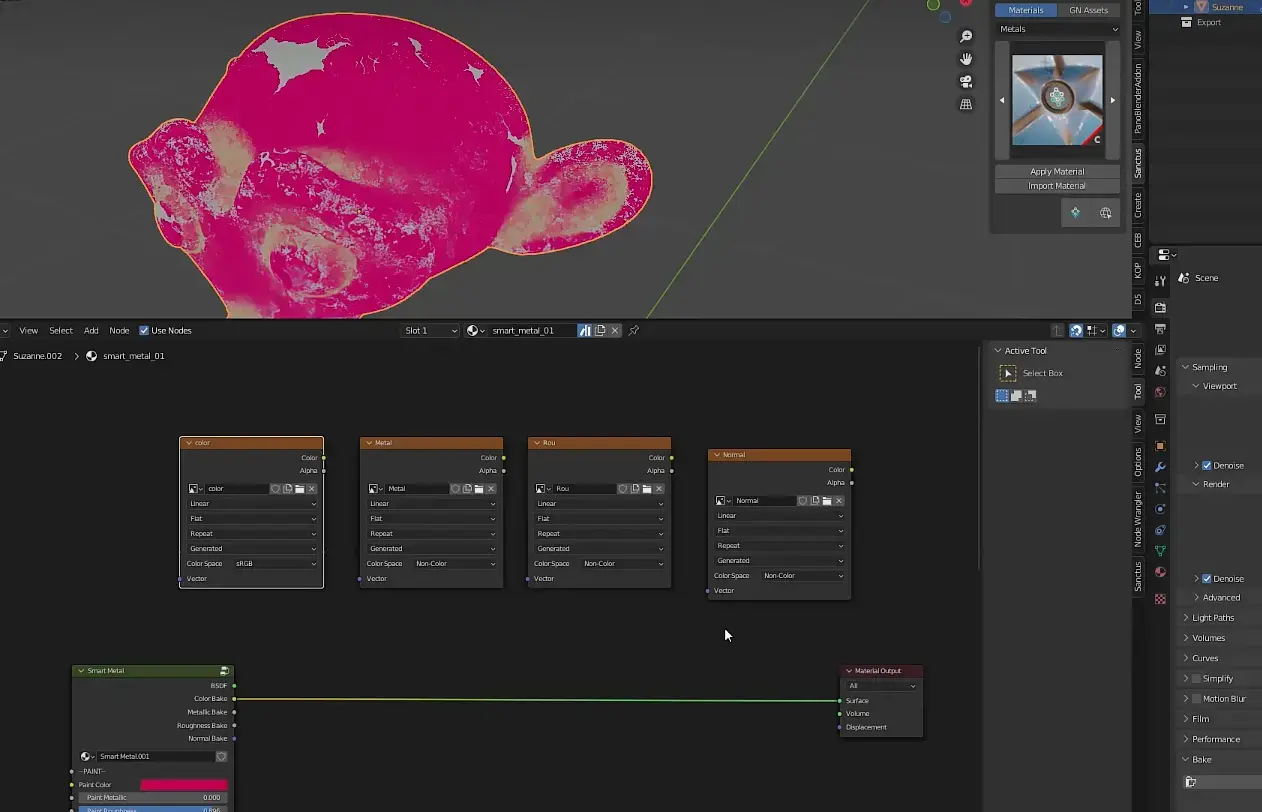Viewport: 1262px width, 812px height.
Task: Open the Modifiers wrench icon
Action: coord(1160,467)
